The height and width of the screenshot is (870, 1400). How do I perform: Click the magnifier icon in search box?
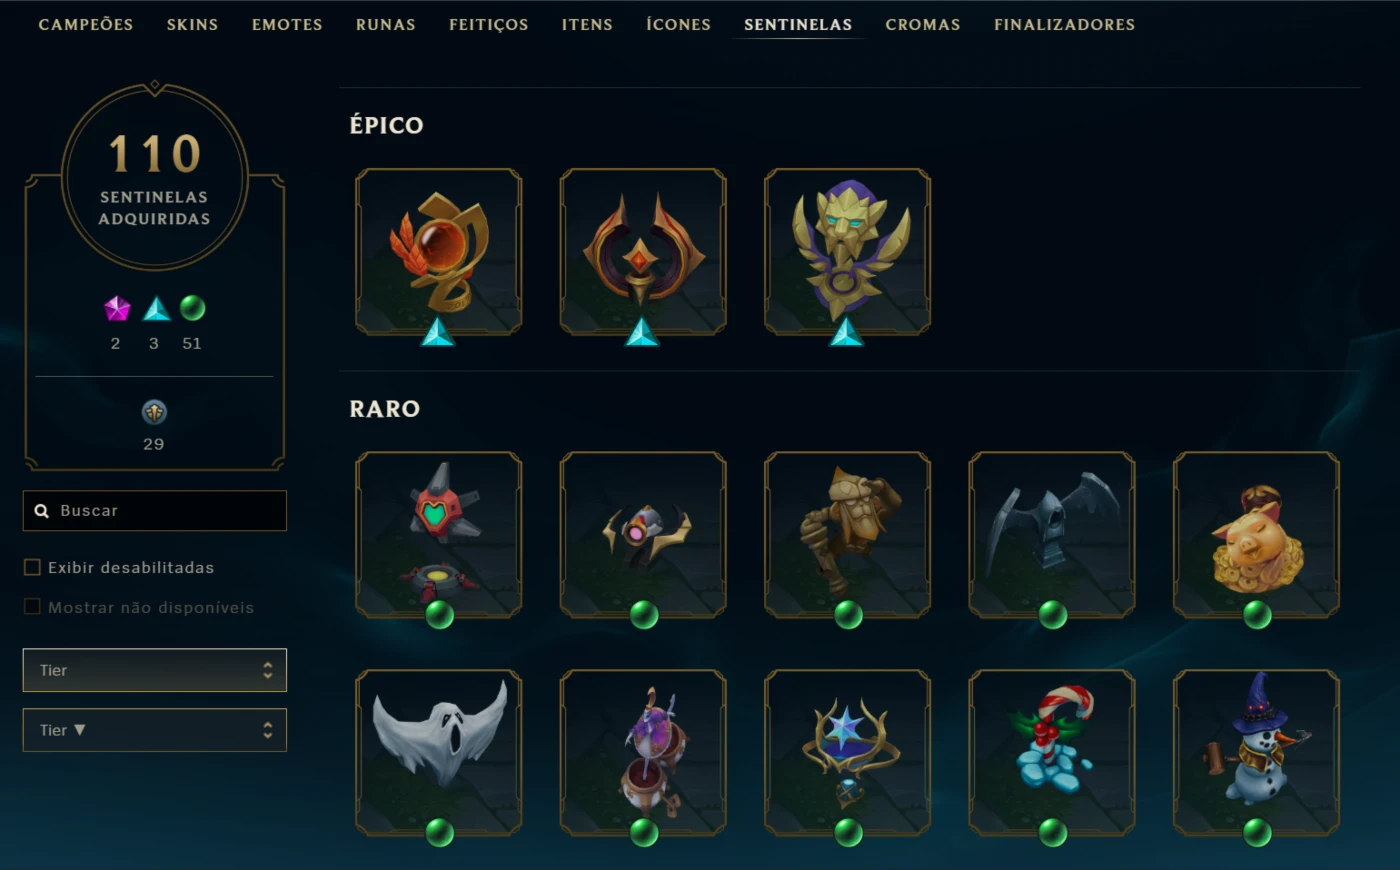point(42,511)
